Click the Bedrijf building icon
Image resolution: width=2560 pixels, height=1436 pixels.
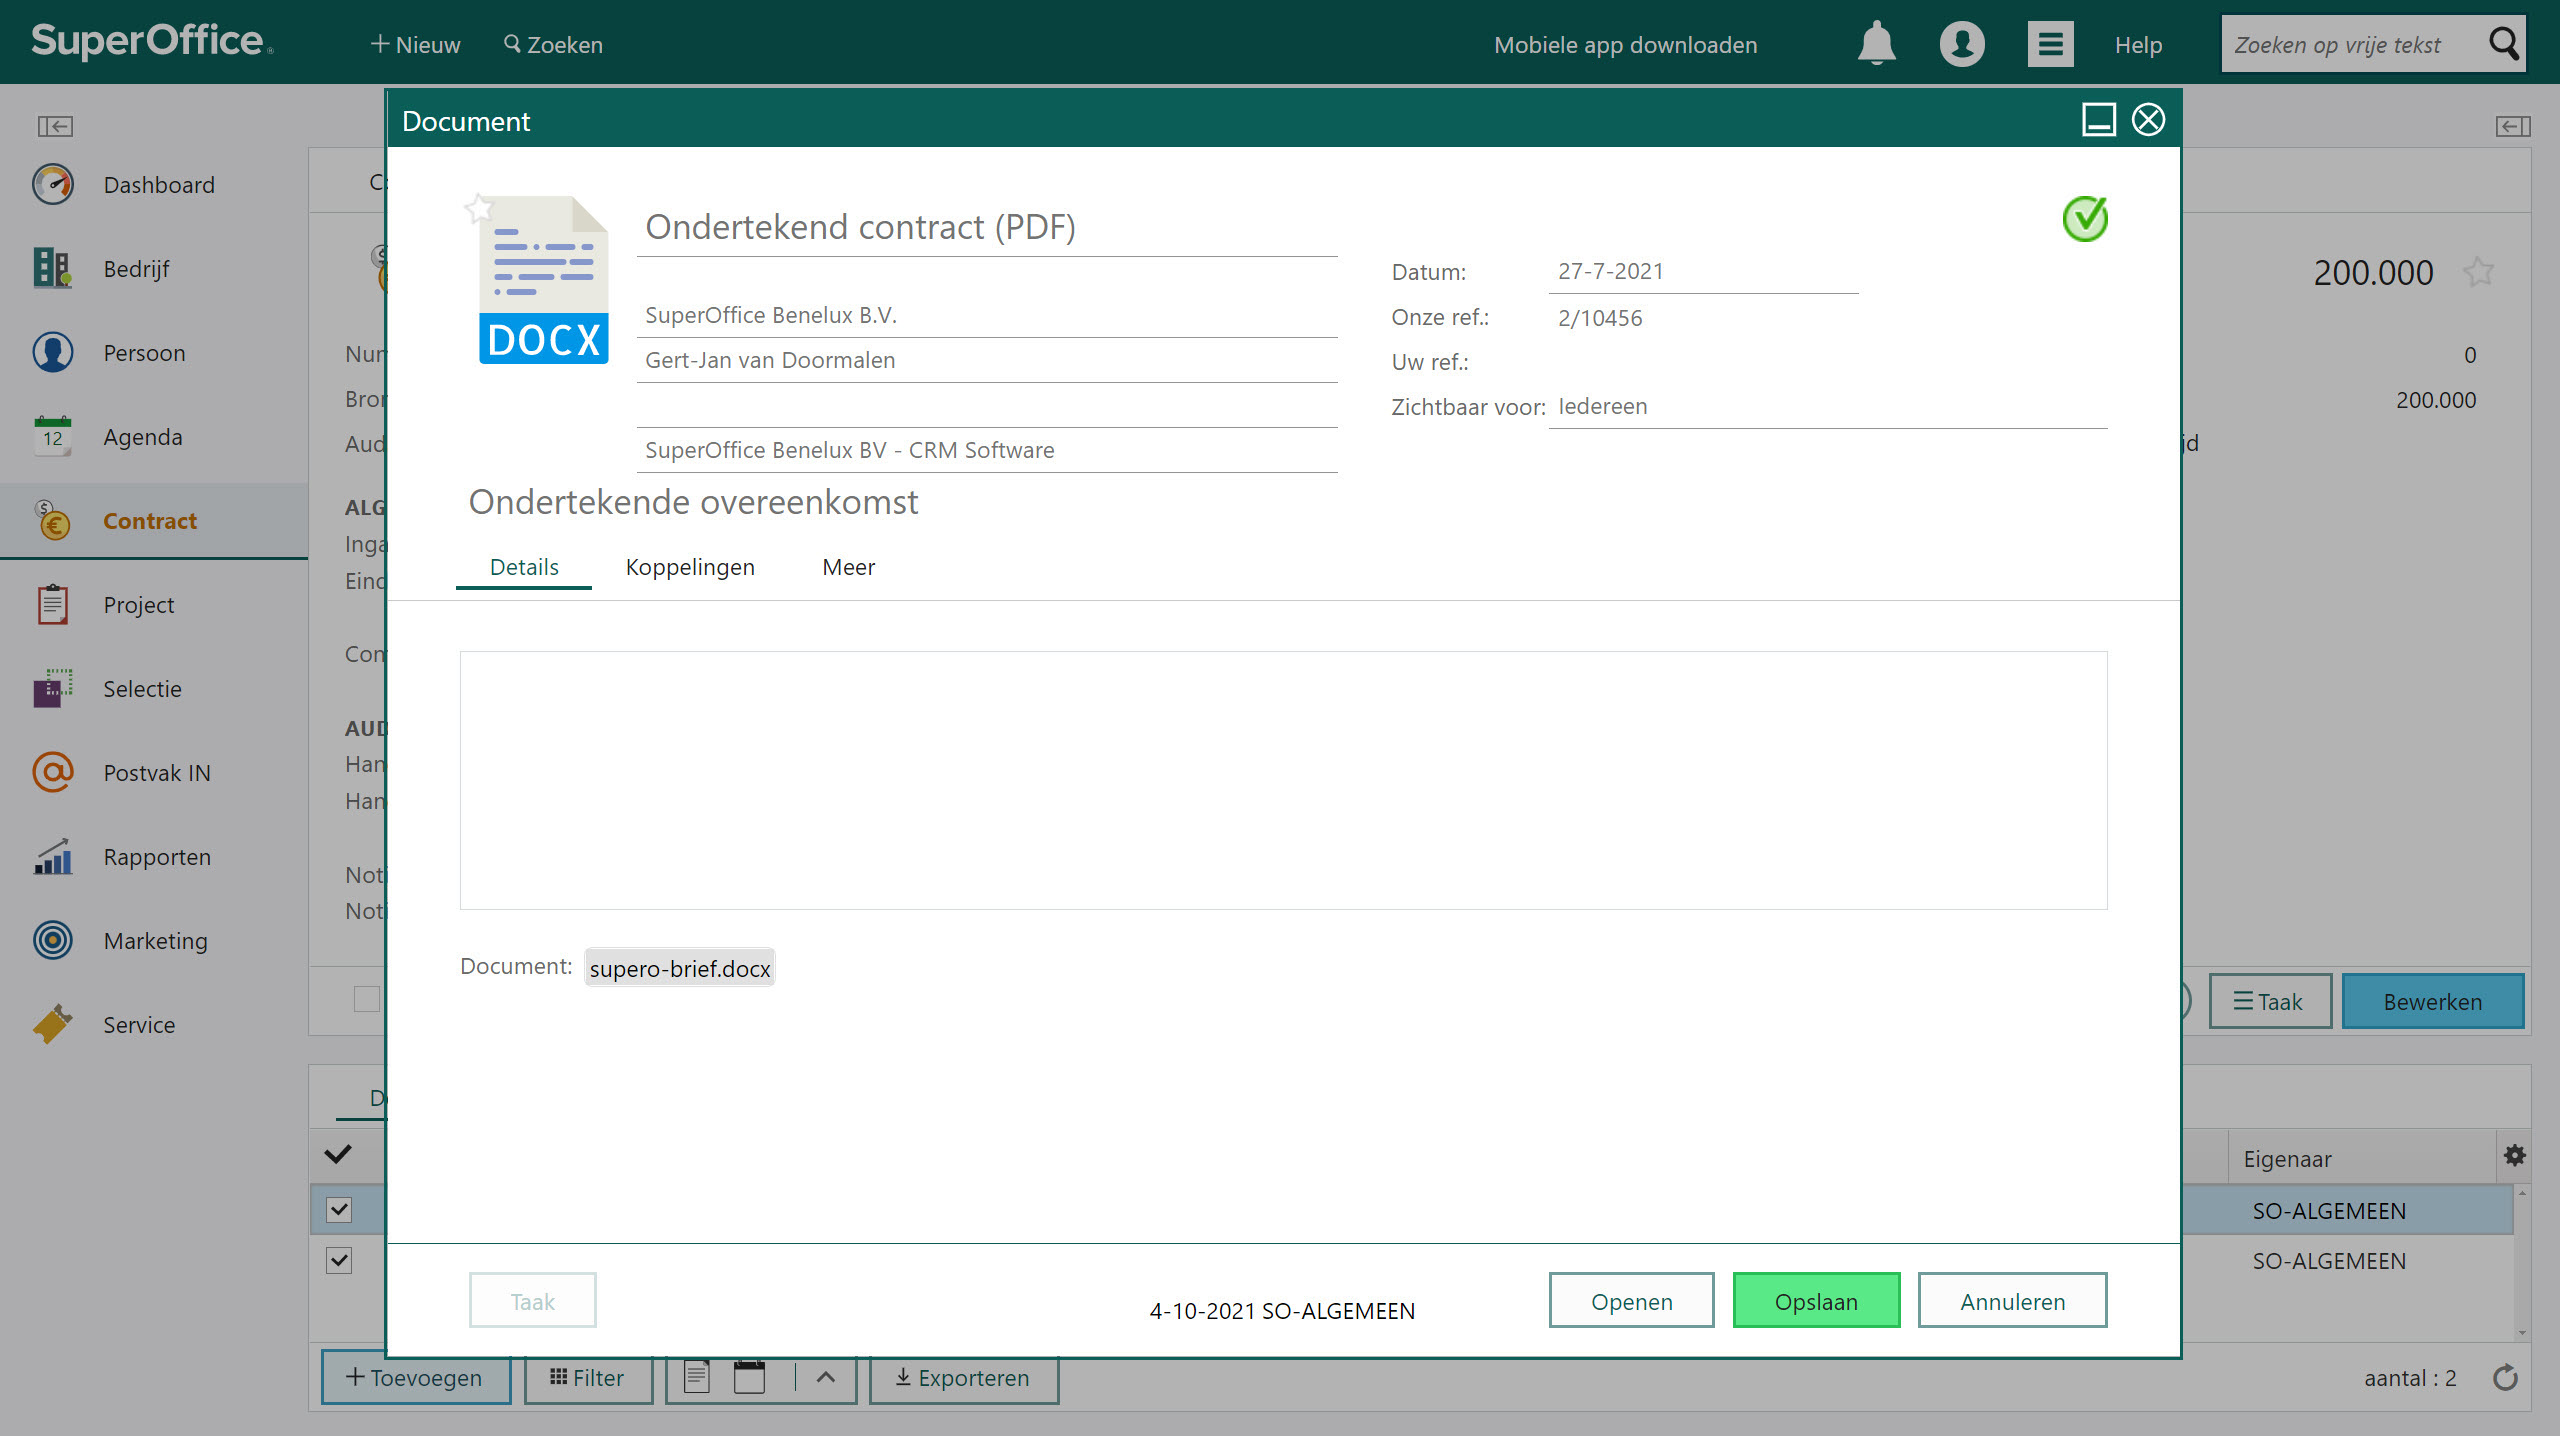click(53, 269)
